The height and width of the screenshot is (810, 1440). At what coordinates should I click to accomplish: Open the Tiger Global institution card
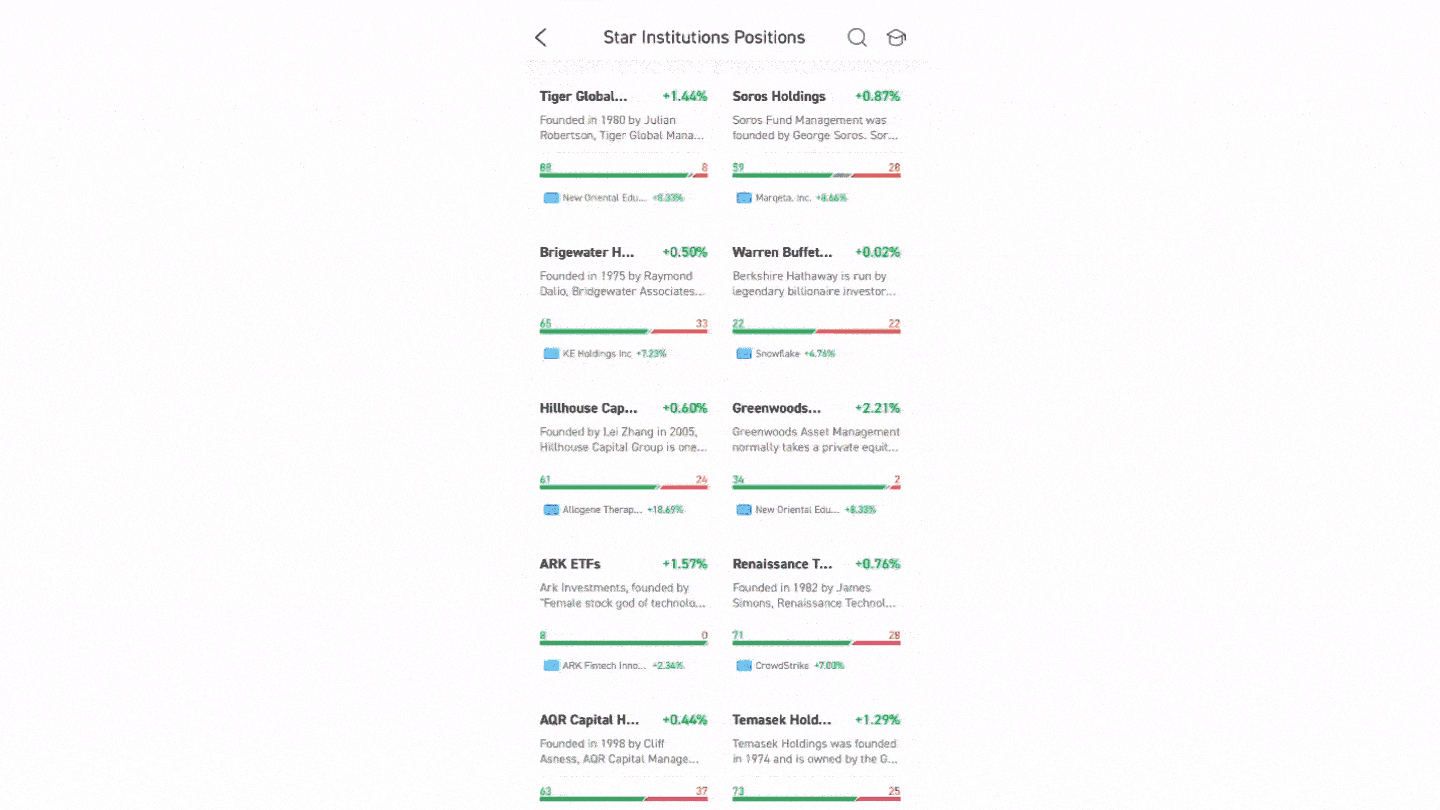click(623, 146)
